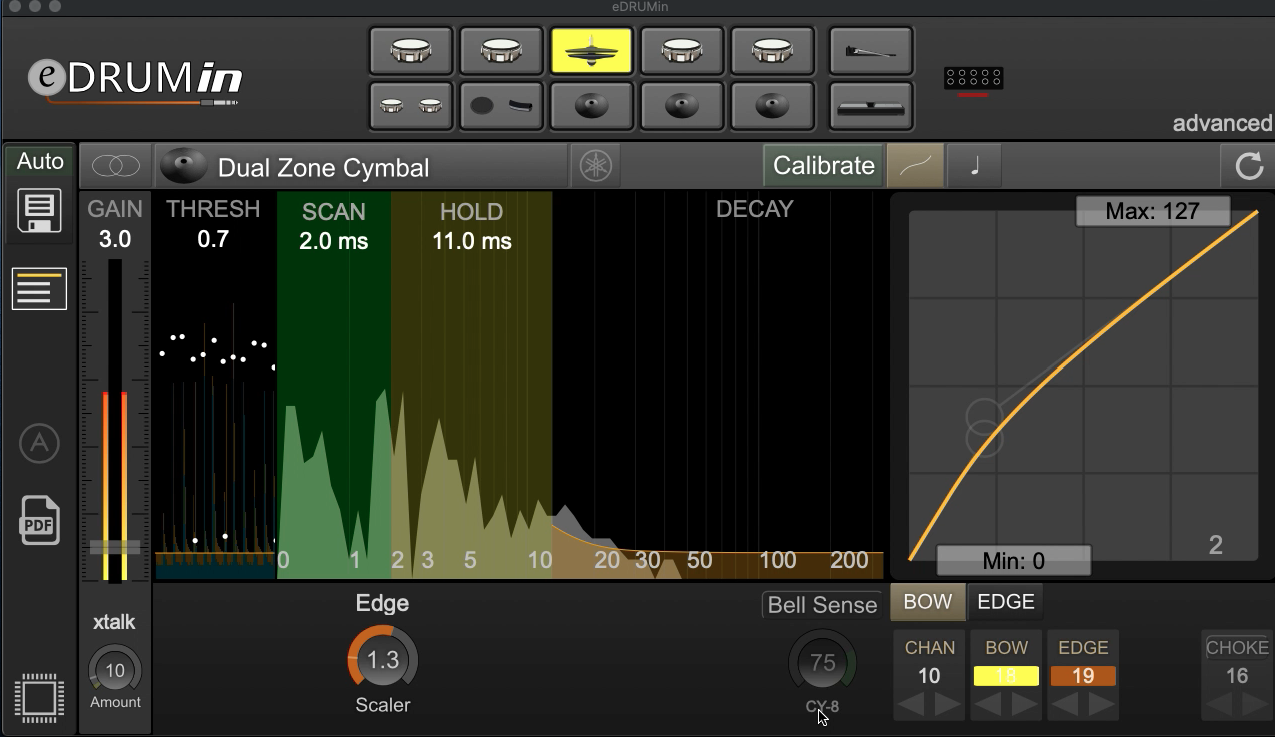This screenshot has width=1275, height=737.
Task: Click the HOLD value 11.0 ms
Action: [x=472, y=242]
